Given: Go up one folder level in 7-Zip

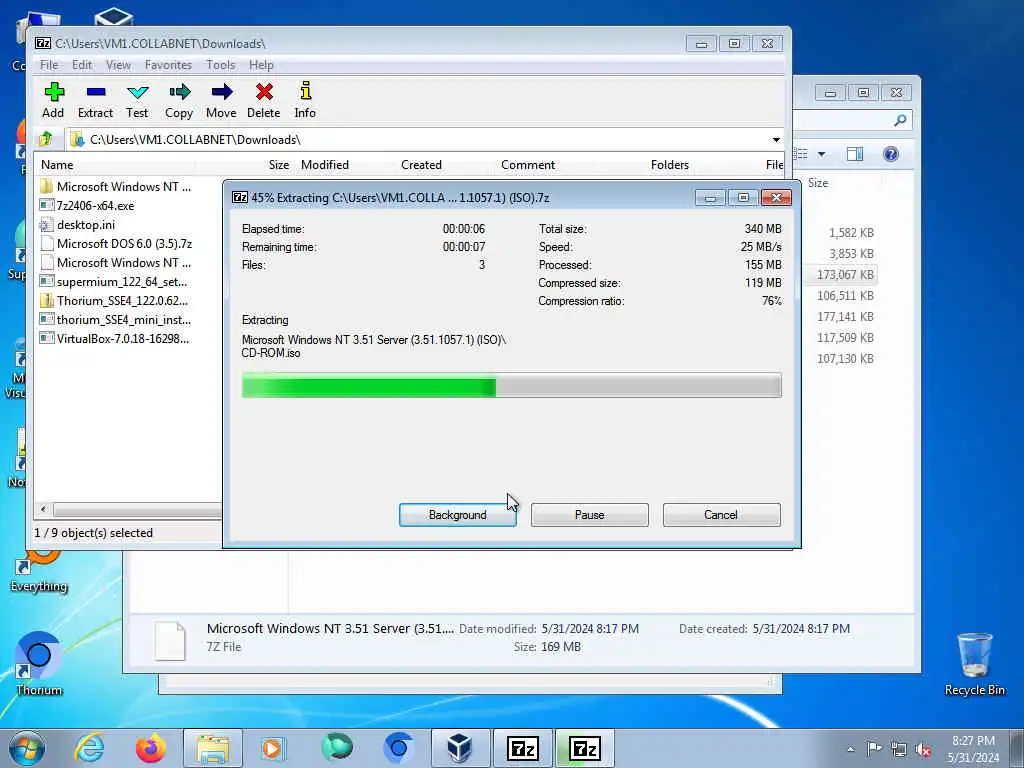Looking at the screenshot, I should pos(46,139).
